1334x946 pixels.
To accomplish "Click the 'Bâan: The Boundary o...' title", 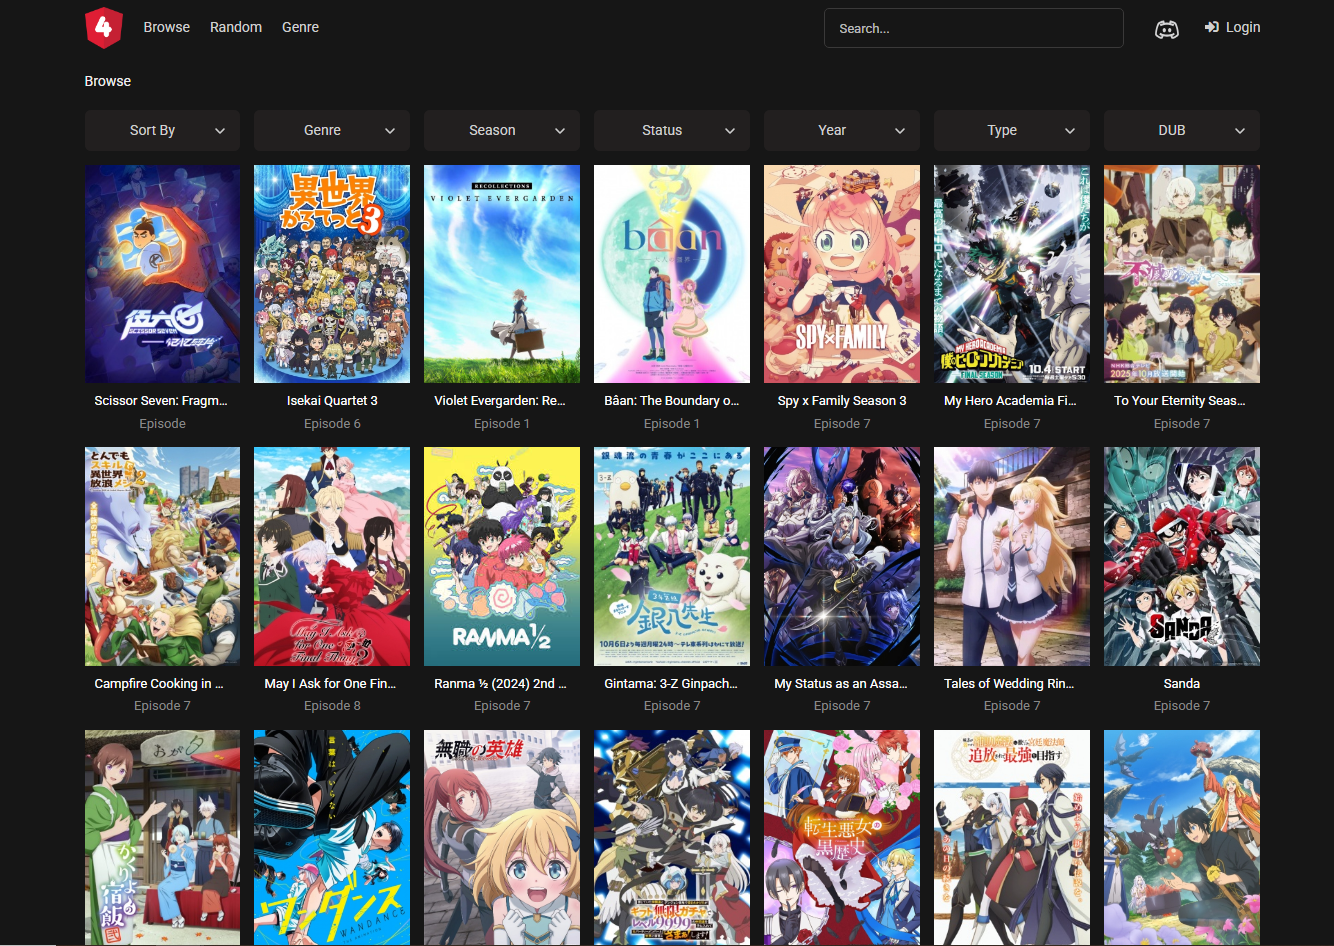I will [672, 400].
